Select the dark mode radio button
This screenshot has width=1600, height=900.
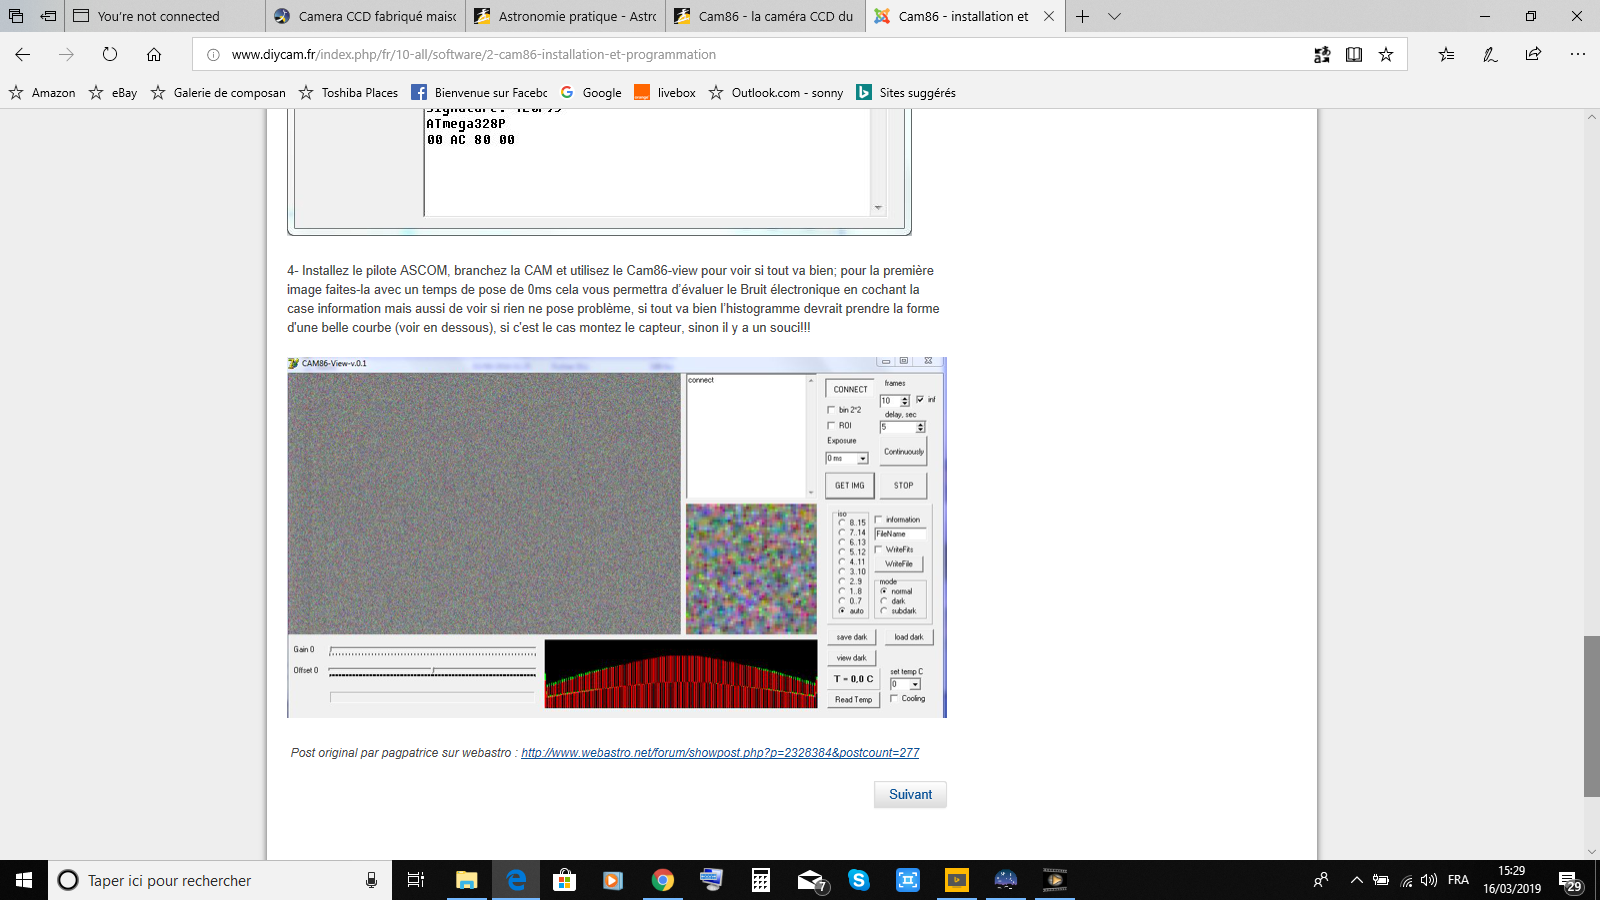[x=884, y=601]
